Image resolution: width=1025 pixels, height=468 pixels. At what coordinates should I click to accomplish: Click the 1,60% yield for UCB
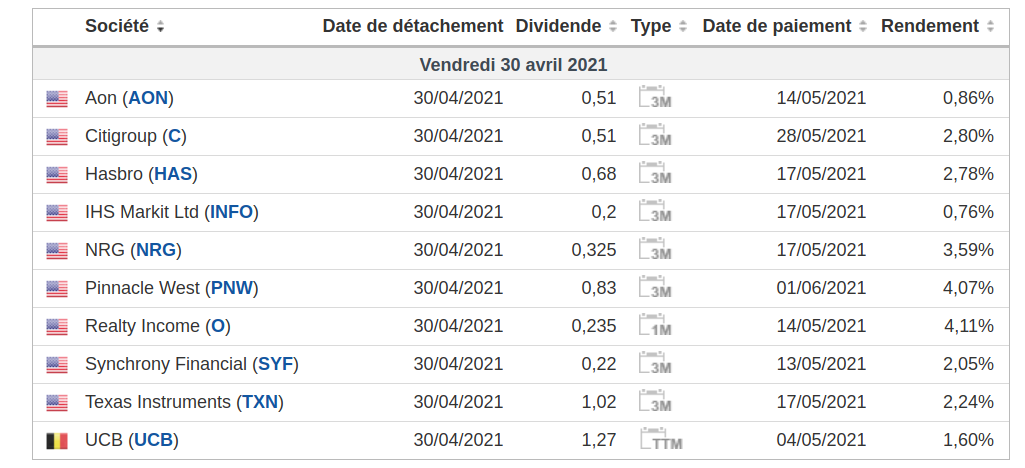pyautogui.click(x=968, y=440)
